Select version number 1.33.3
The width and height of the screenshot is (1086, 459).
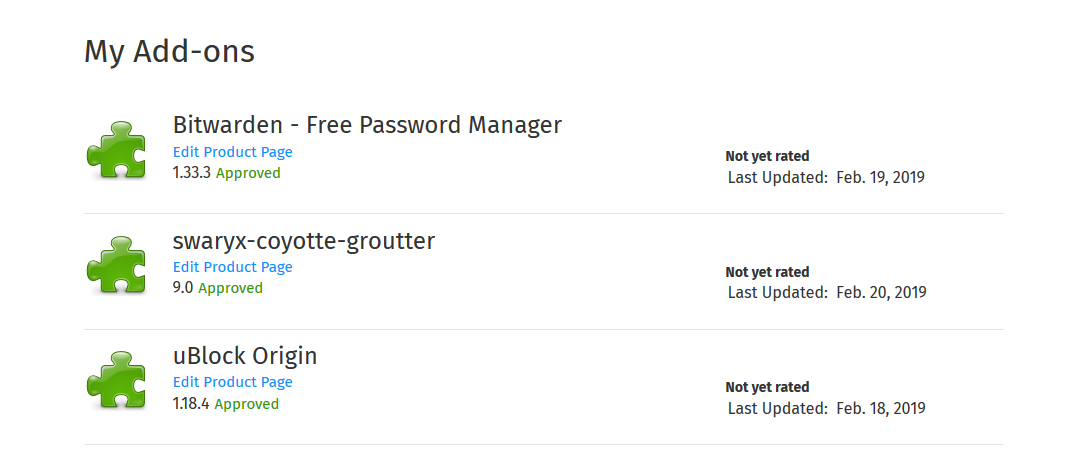coord(192,173)
